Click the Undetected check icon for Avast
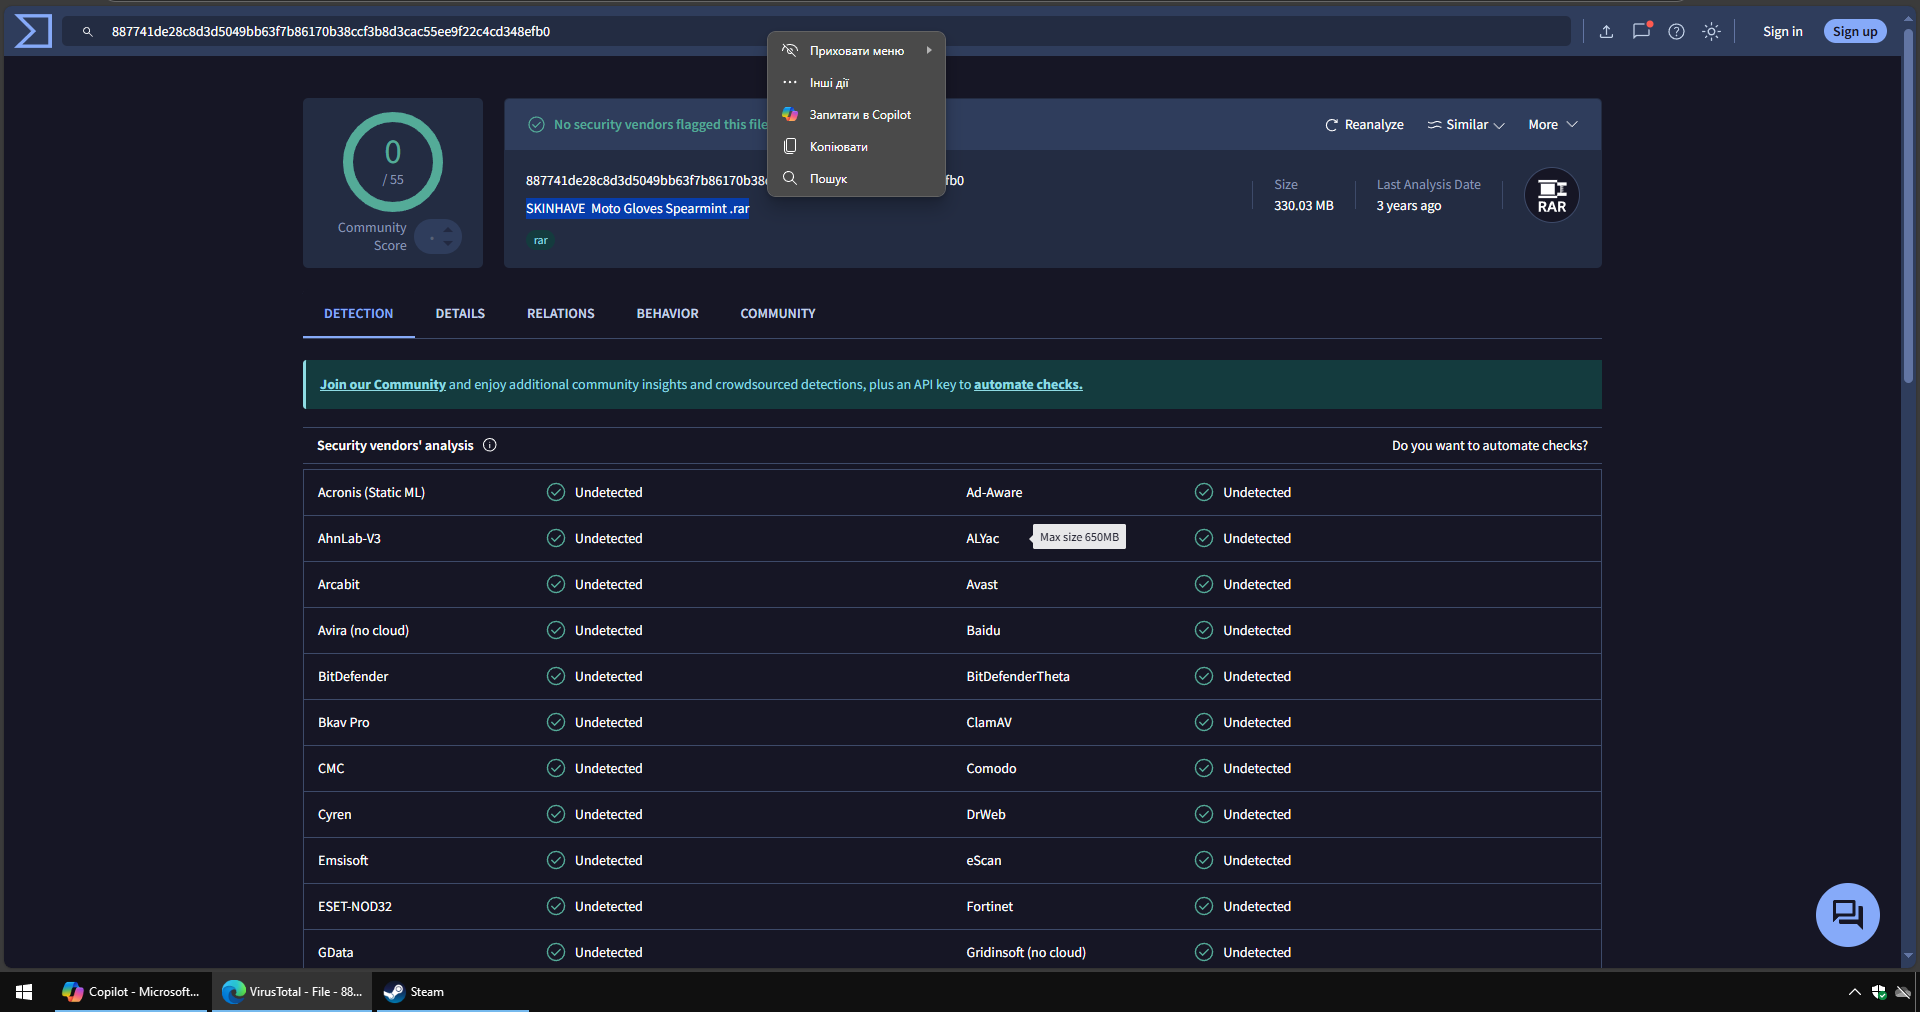Screen dimensions: 1920x1012 pyautogui.click(x=1204, y=584)
